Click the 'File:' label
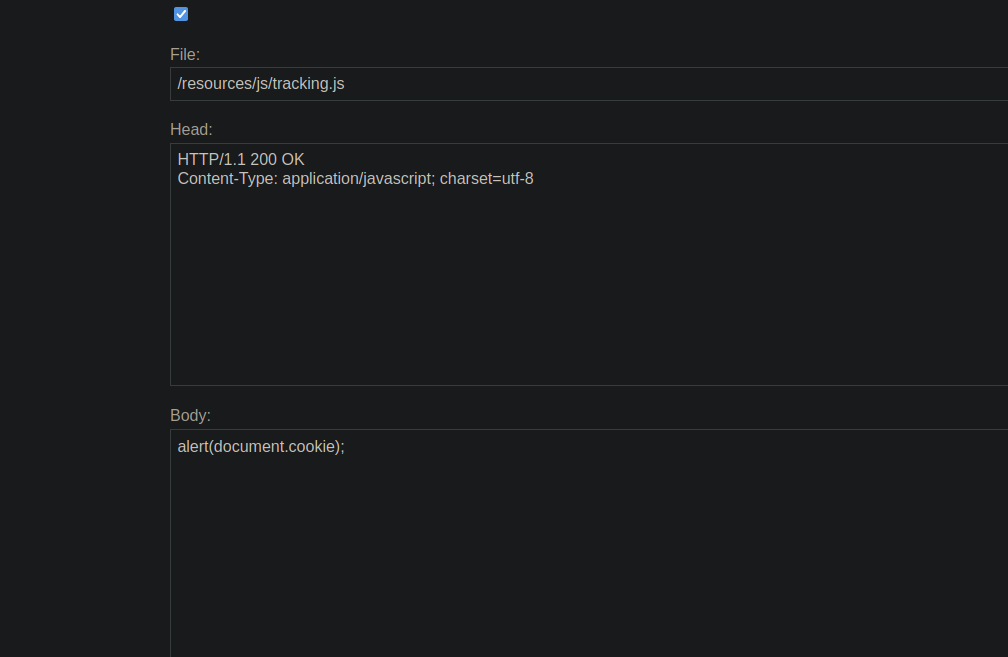Screen dimensions: 1008x657 (185, 55)
